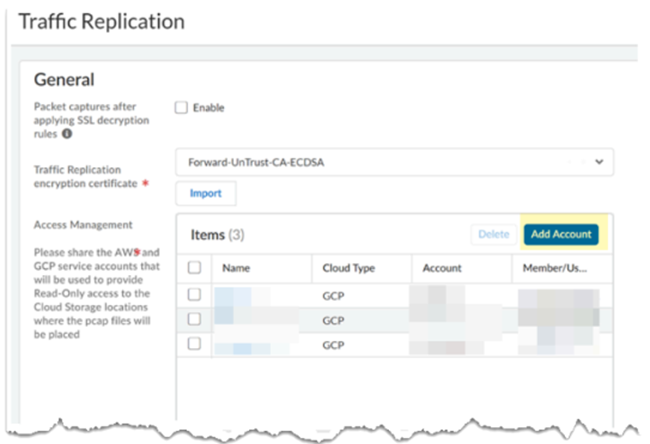Check the third GCP account row checkbox
This screenshot has height=444, width=650.
[x=195, y=344]
